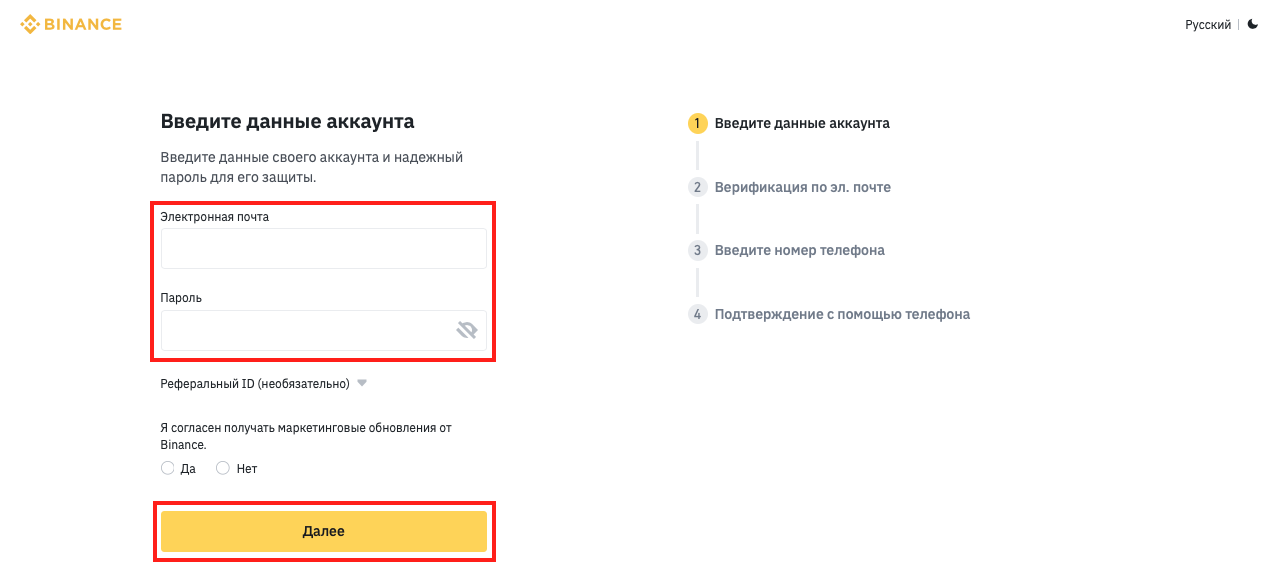Select the "Да" radio button

pos(168,468)
